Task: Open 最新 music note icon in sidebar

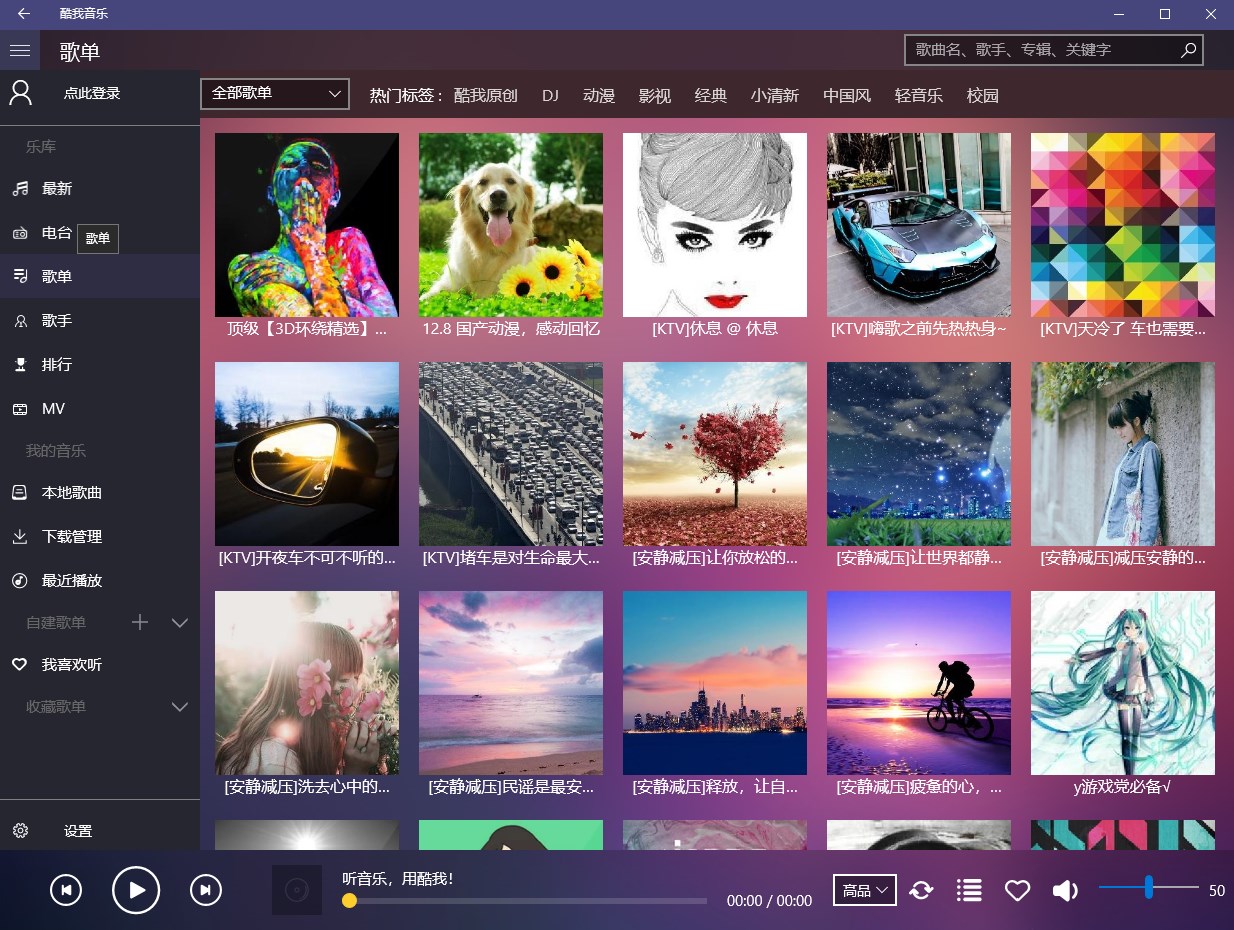Action: coord(20,189)
